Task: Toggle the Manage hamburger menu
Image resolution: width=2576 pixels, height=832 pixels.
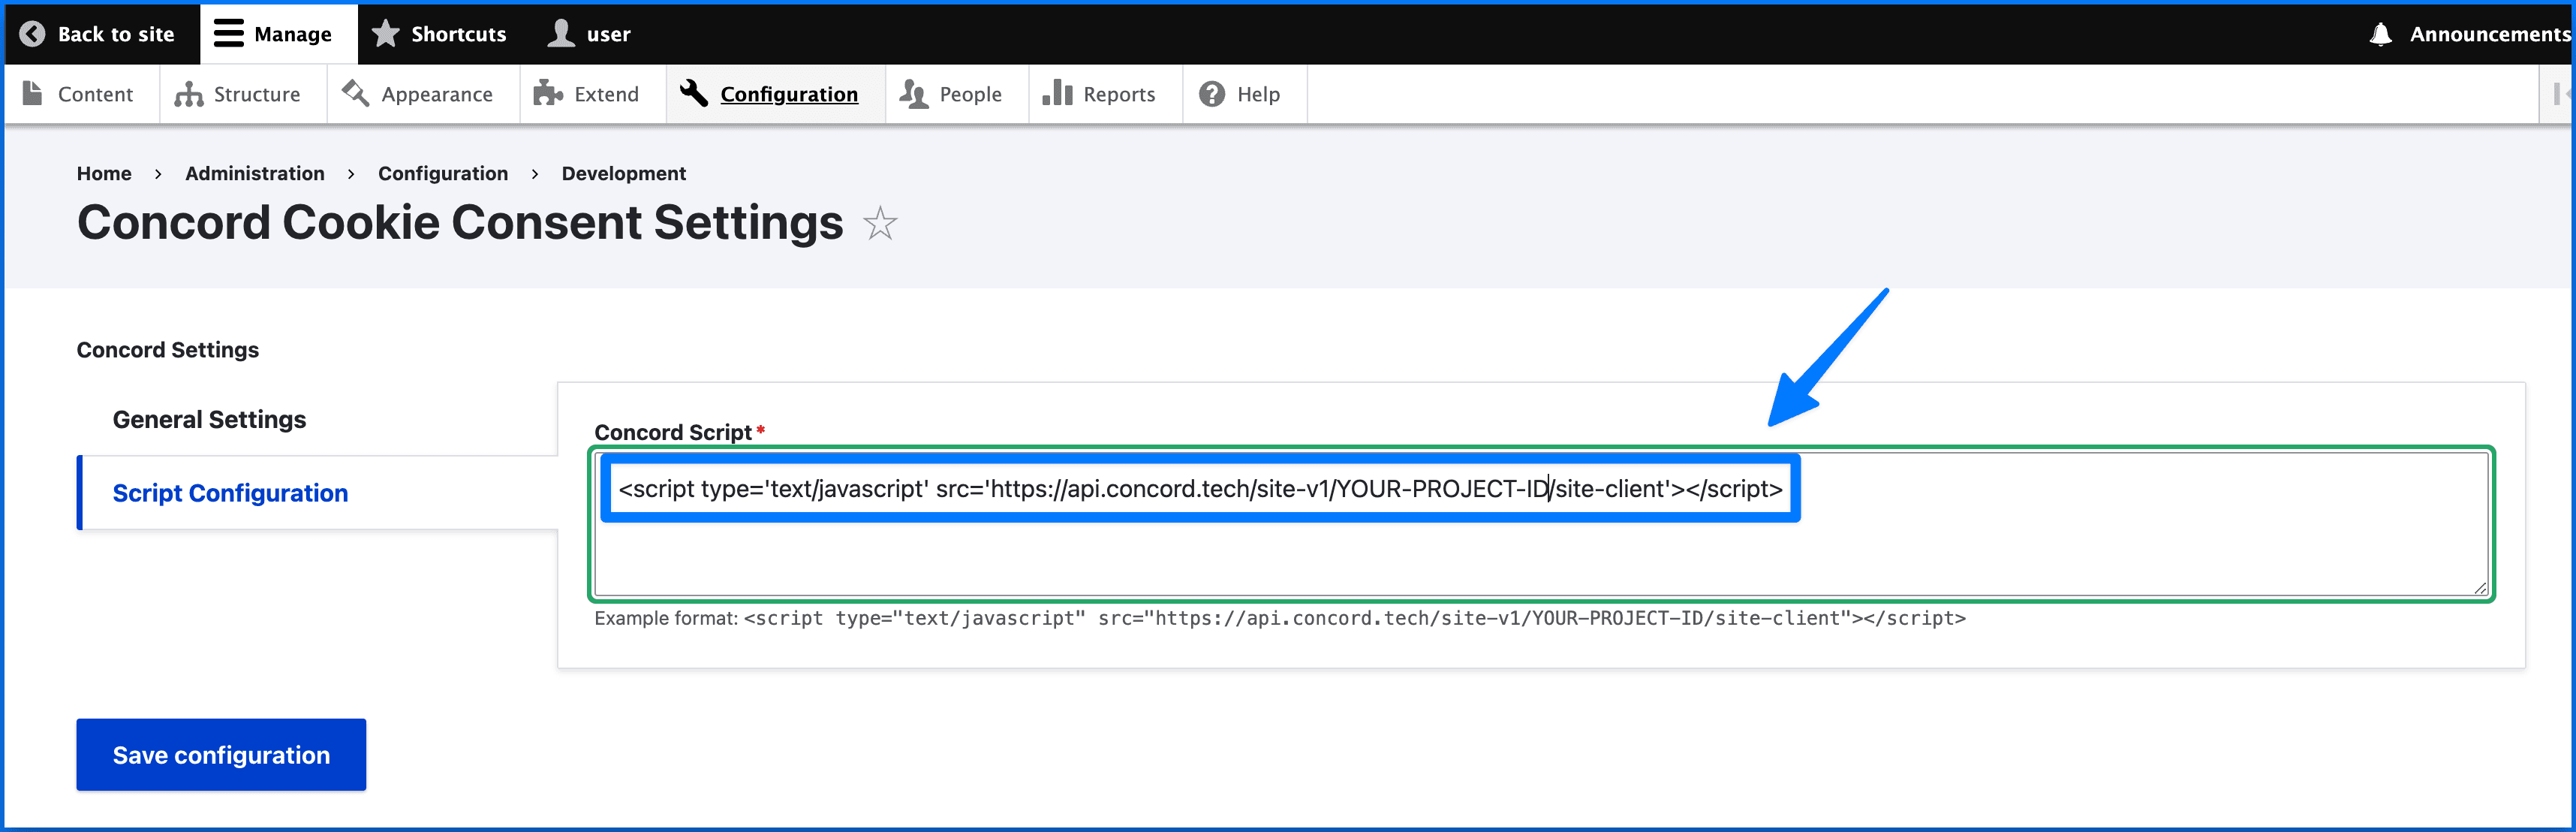Action: click(229, 34)
